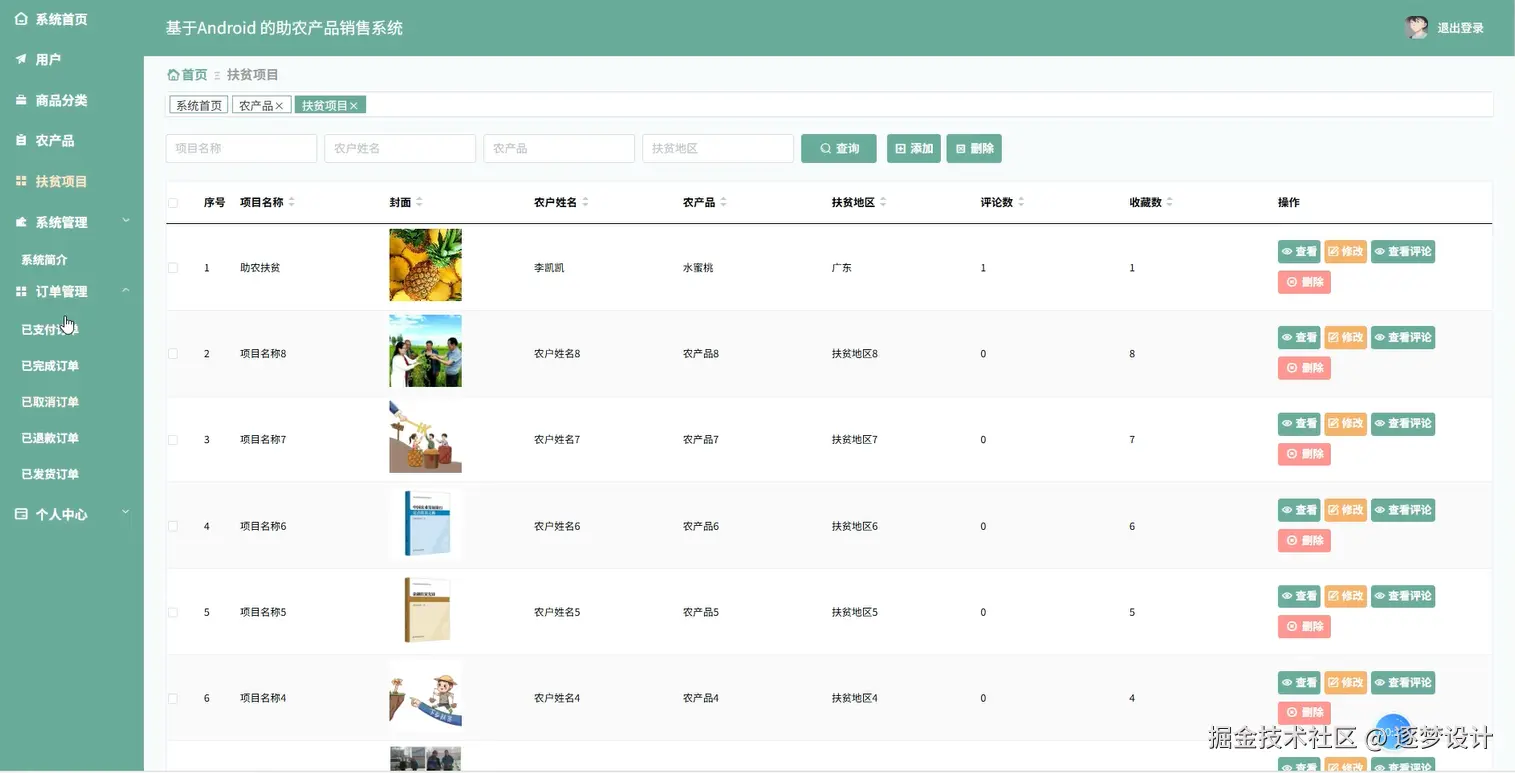The image size is (1515, 773).
Task: Tick the checkbox for row 项目名称7
Action: [173, 440]
